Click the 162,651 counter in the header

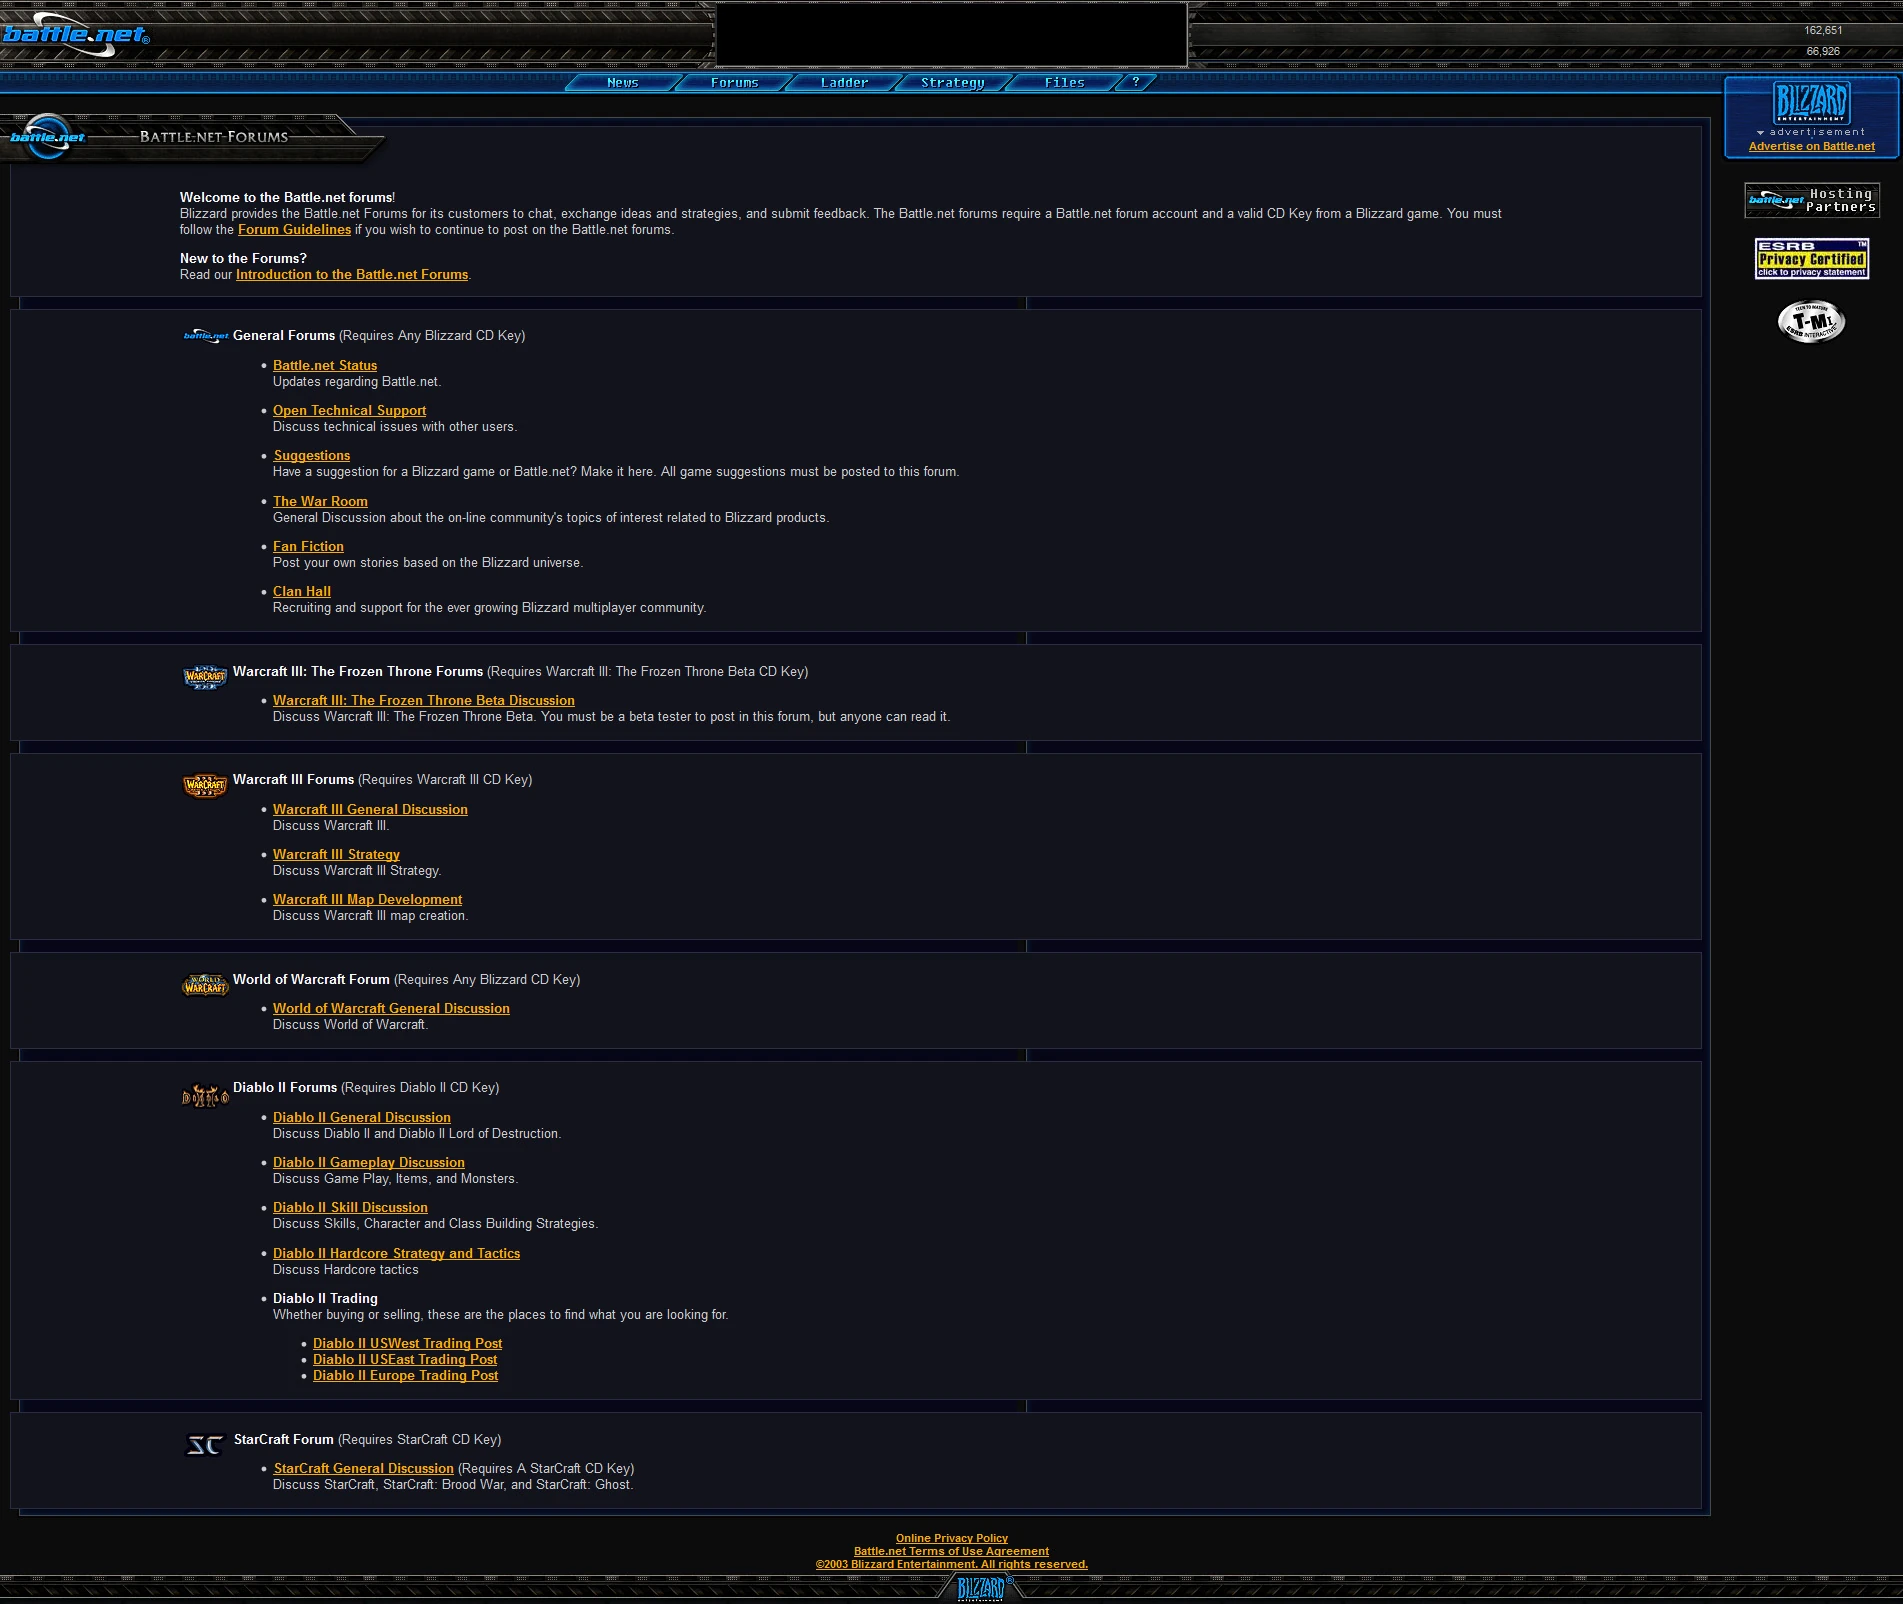[x=1823, y=31]
